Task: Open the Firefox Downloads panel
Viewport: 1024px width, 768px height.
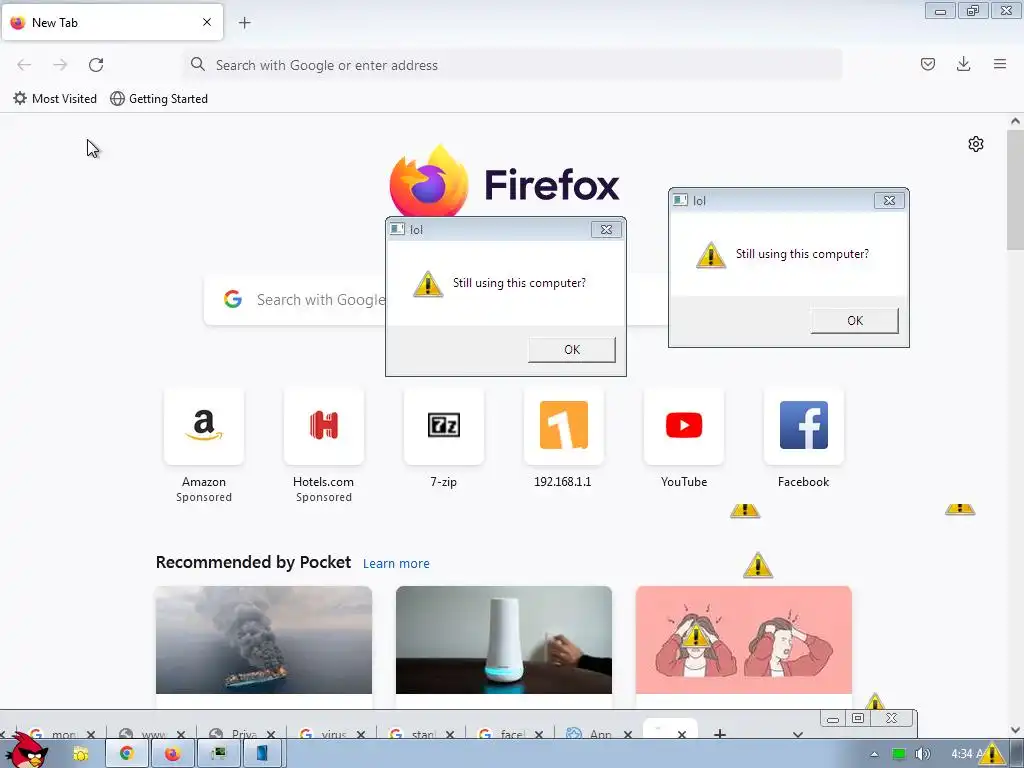Action: point(963,64)
